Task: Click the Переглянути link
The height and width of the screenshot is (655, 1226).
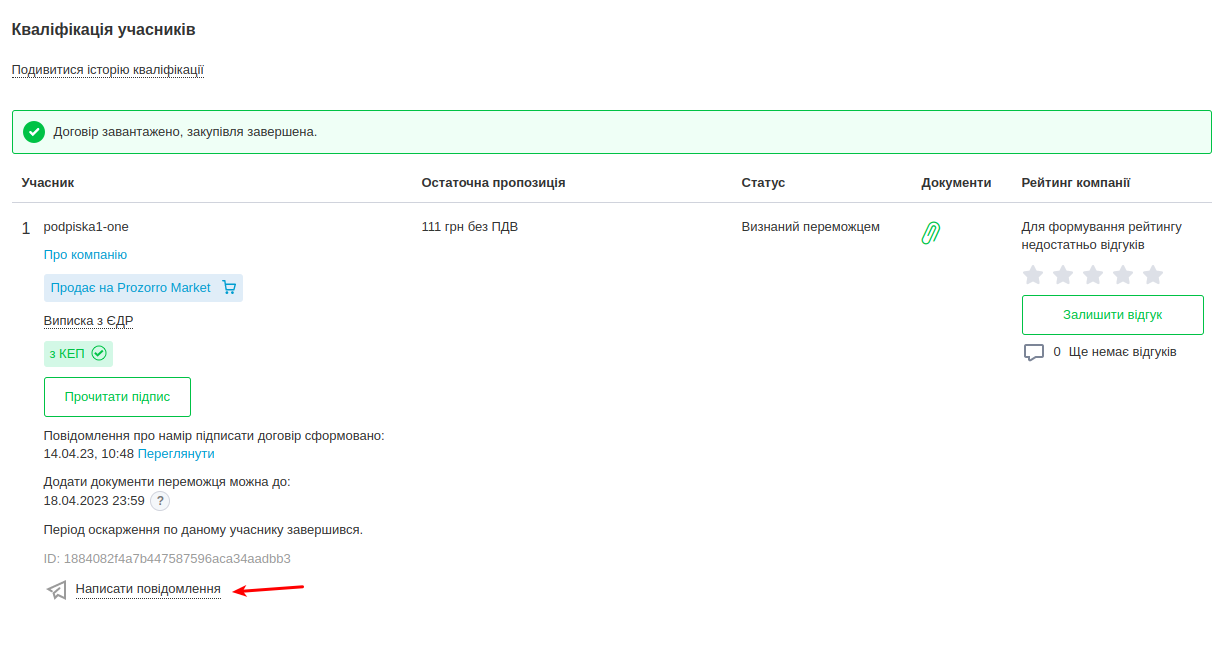Action: click(176, 454)
